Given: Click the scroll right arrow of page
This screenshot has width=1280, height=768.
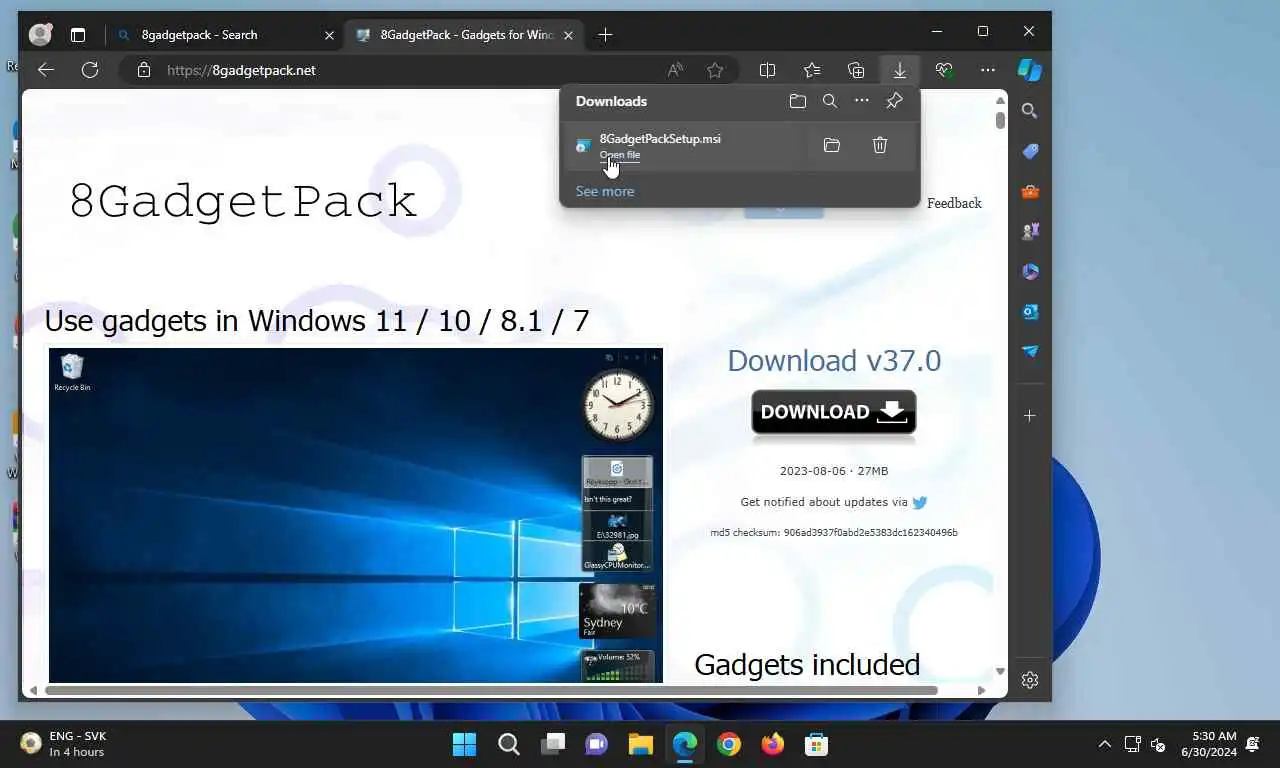Looking at the screenshot, I should 981,690.
